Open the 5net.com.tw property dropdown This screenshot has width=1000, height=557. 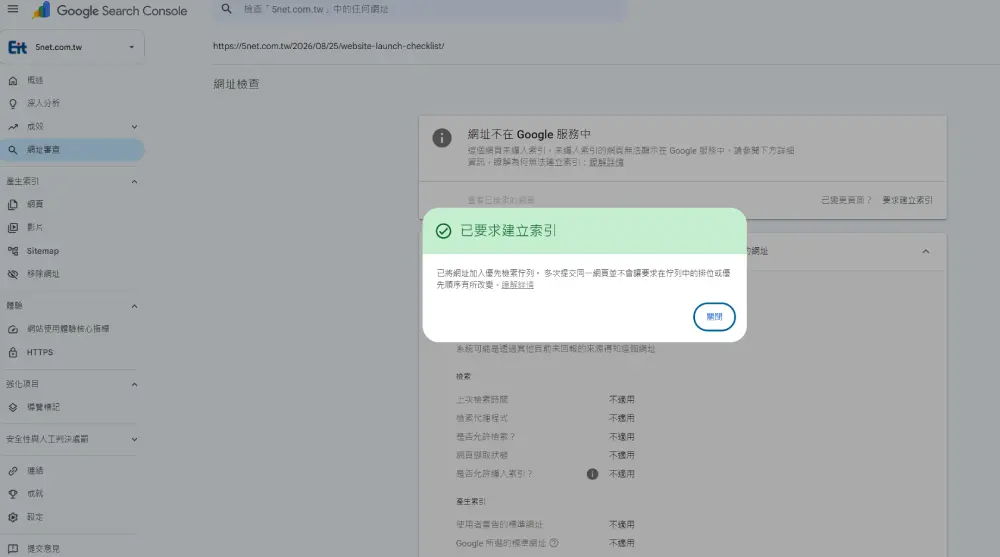(x=72, y=47)
